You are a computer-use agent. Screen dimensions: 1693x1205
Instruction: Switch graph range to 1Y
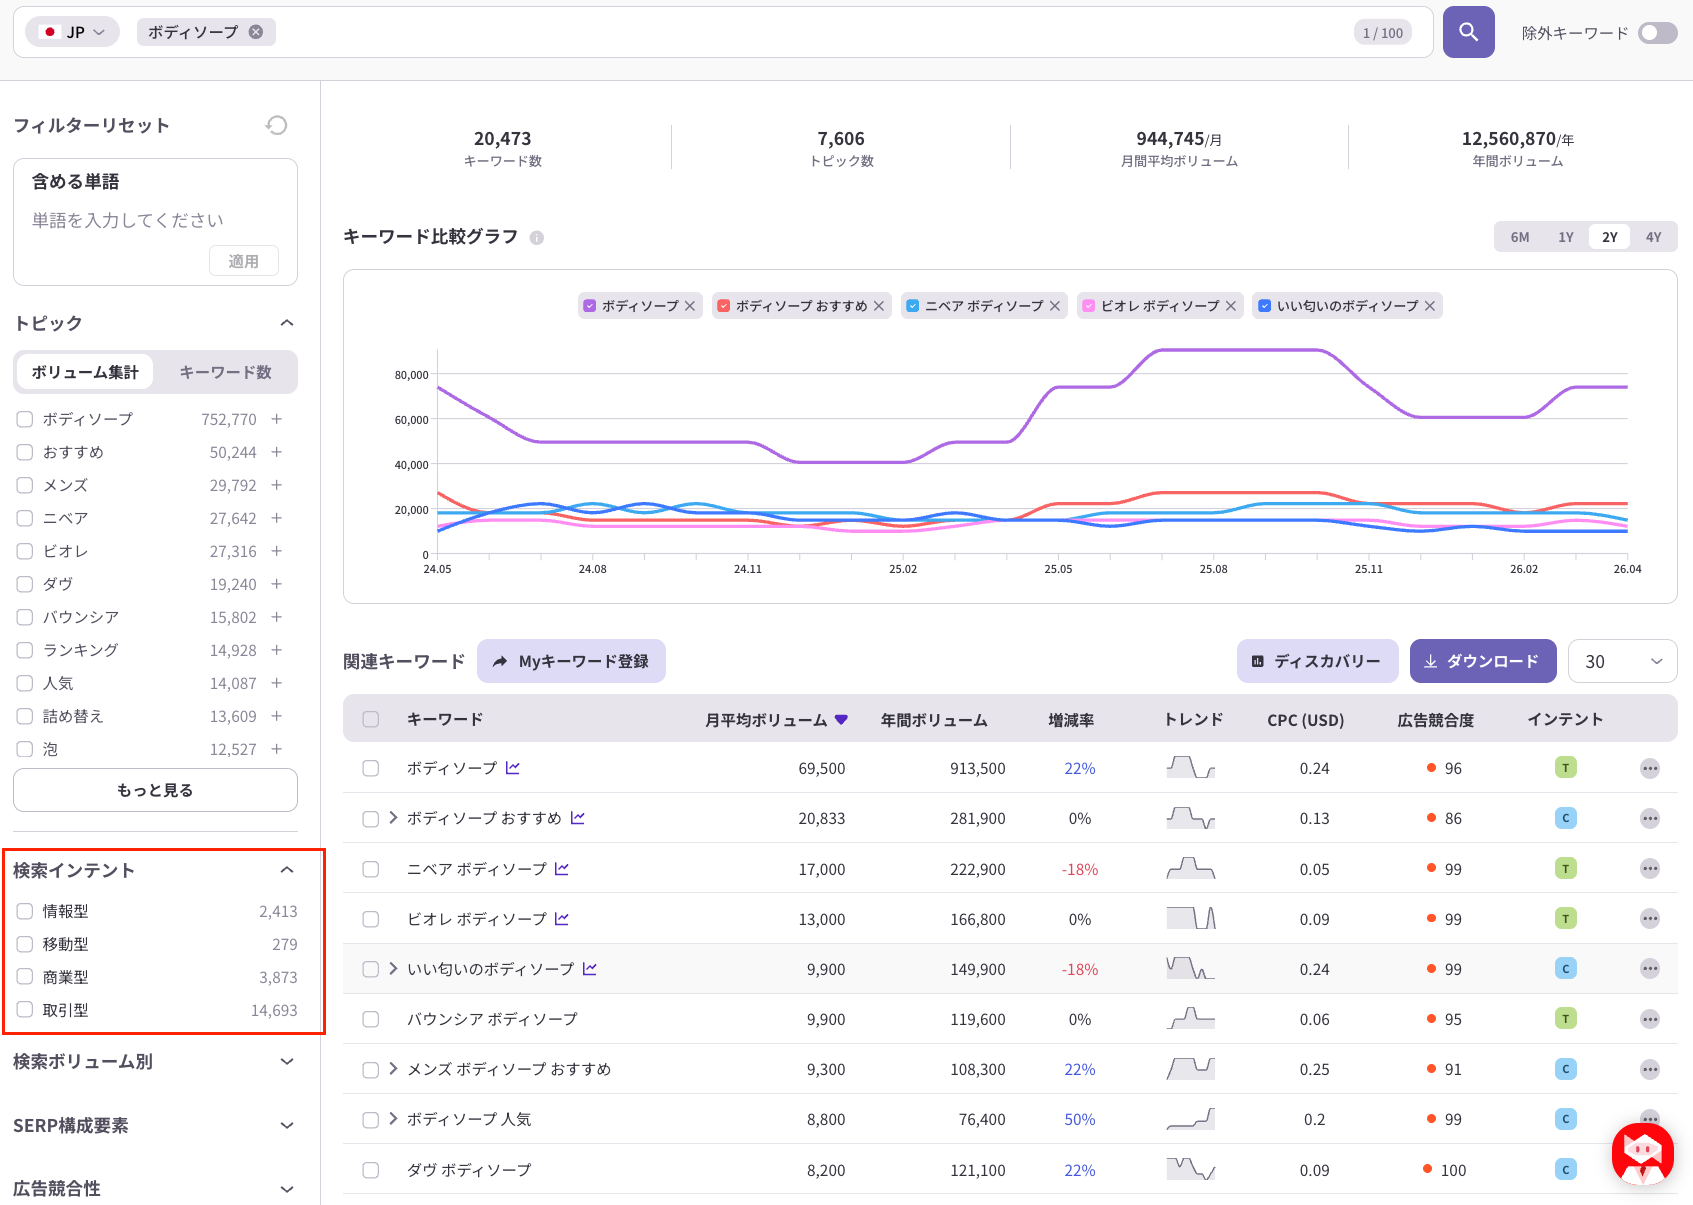(x=1566, y=237)
